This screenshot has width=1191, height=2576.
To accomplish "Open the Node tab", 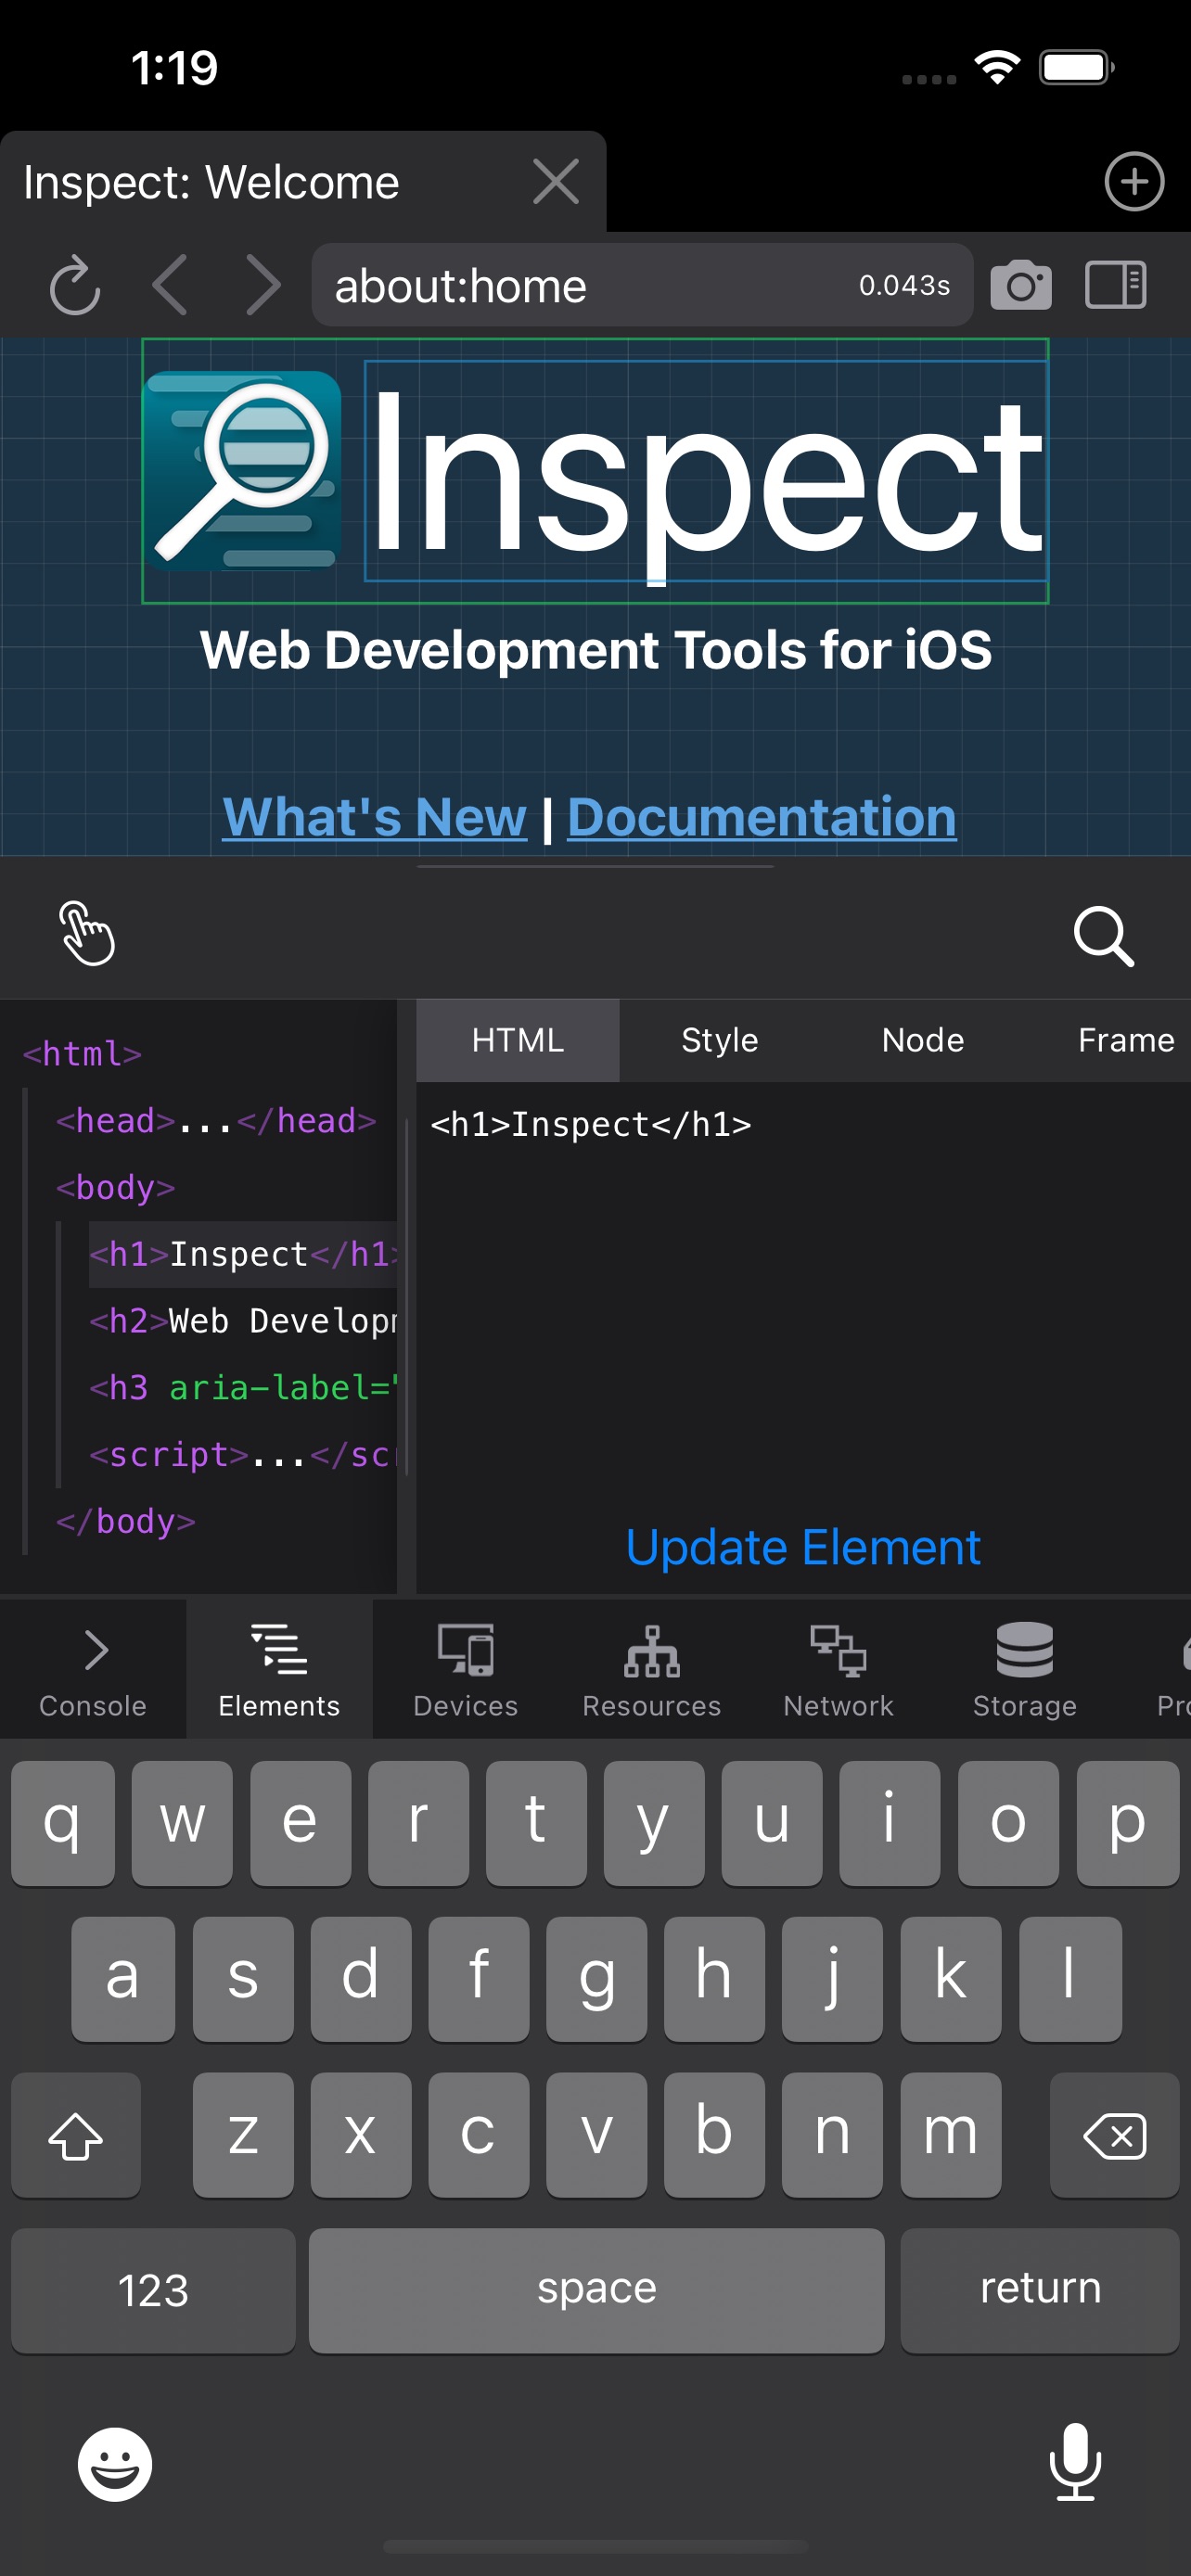I will (x=923, y=1040).
